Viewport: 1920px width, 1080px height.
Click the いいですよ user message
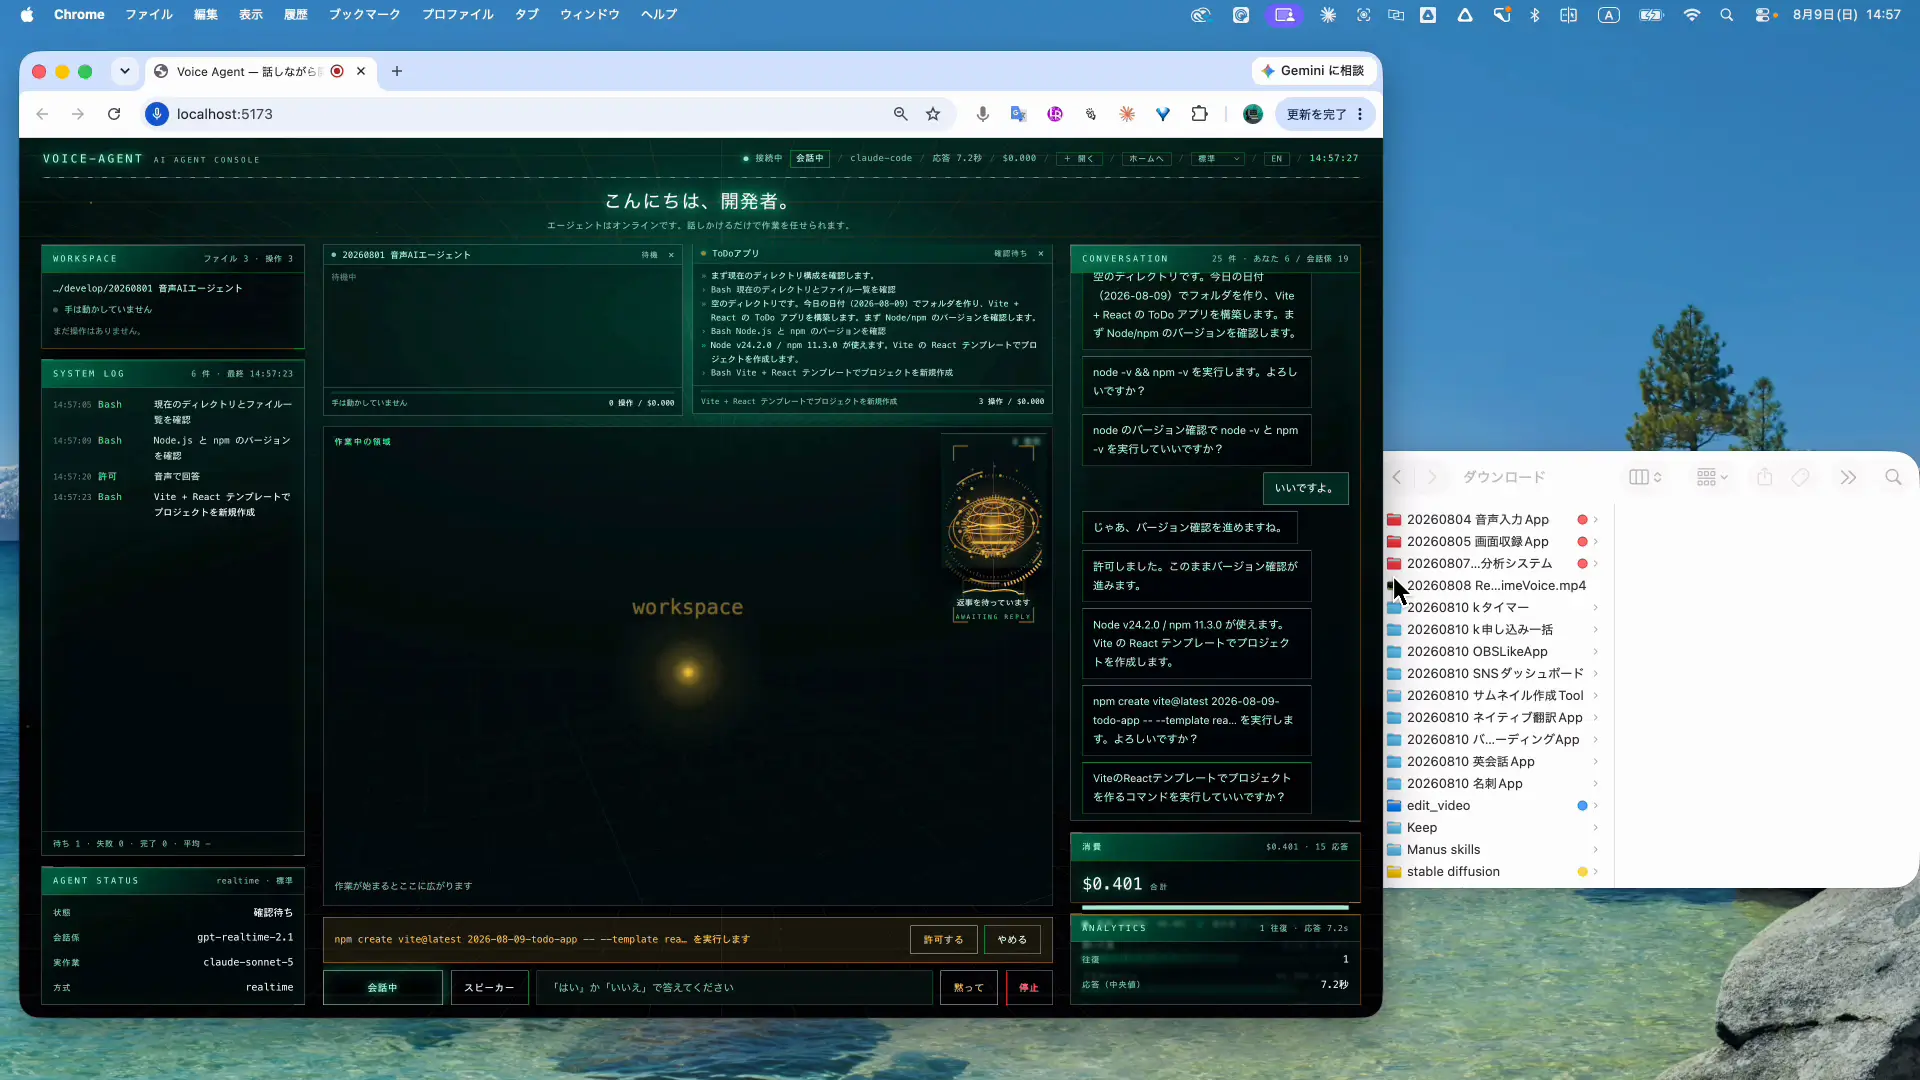pos(1305,488)
